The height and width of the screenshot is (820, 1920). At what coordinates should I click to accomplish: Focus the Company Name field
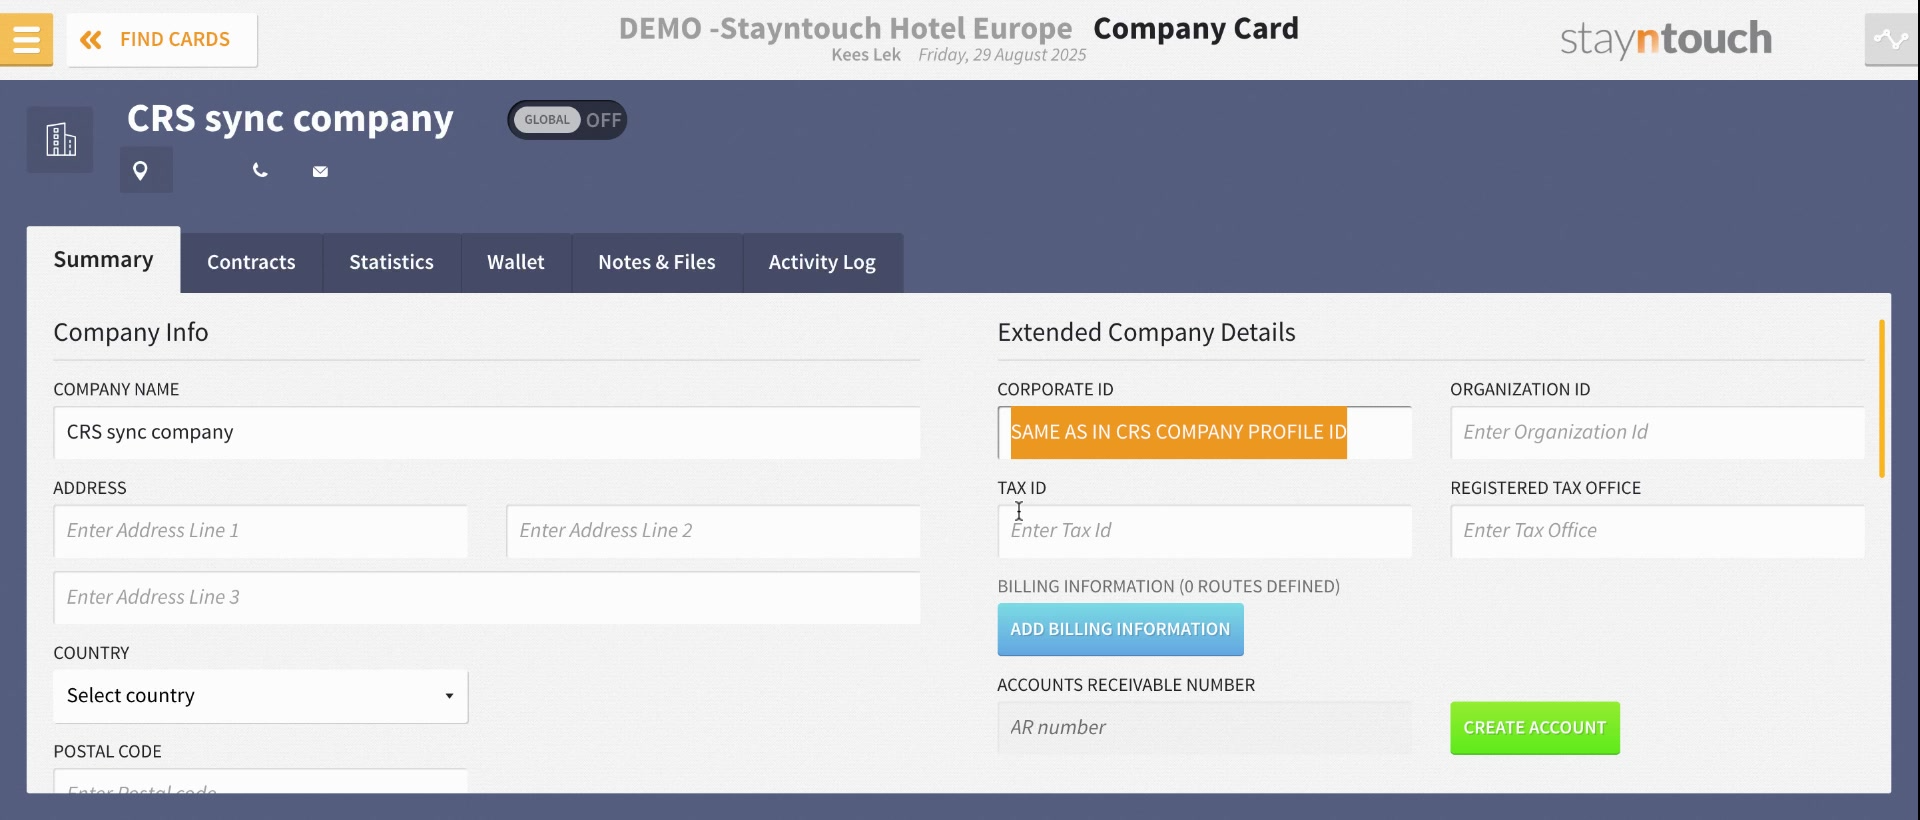coord(487,433)
